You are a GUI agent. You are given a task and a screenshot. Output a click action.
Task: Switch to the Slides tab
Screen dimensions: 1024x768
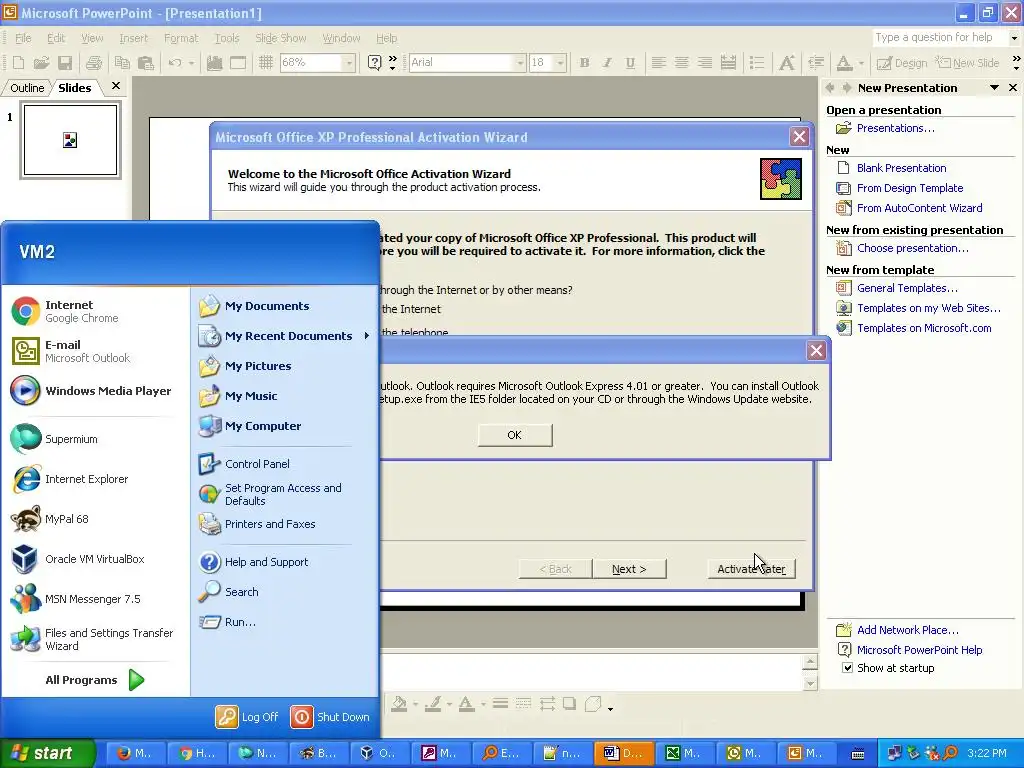pos(74,88)
